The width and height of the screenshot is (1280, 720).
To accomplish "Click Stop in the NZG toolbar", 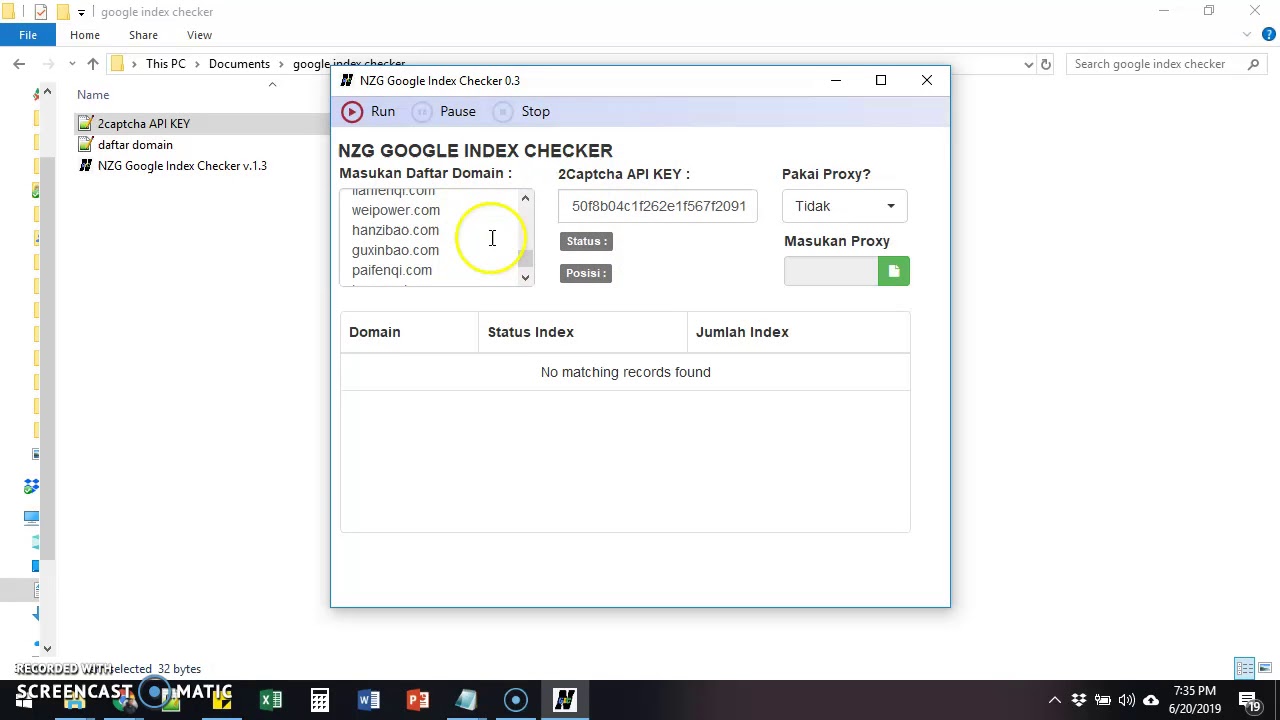I will 522,111.
